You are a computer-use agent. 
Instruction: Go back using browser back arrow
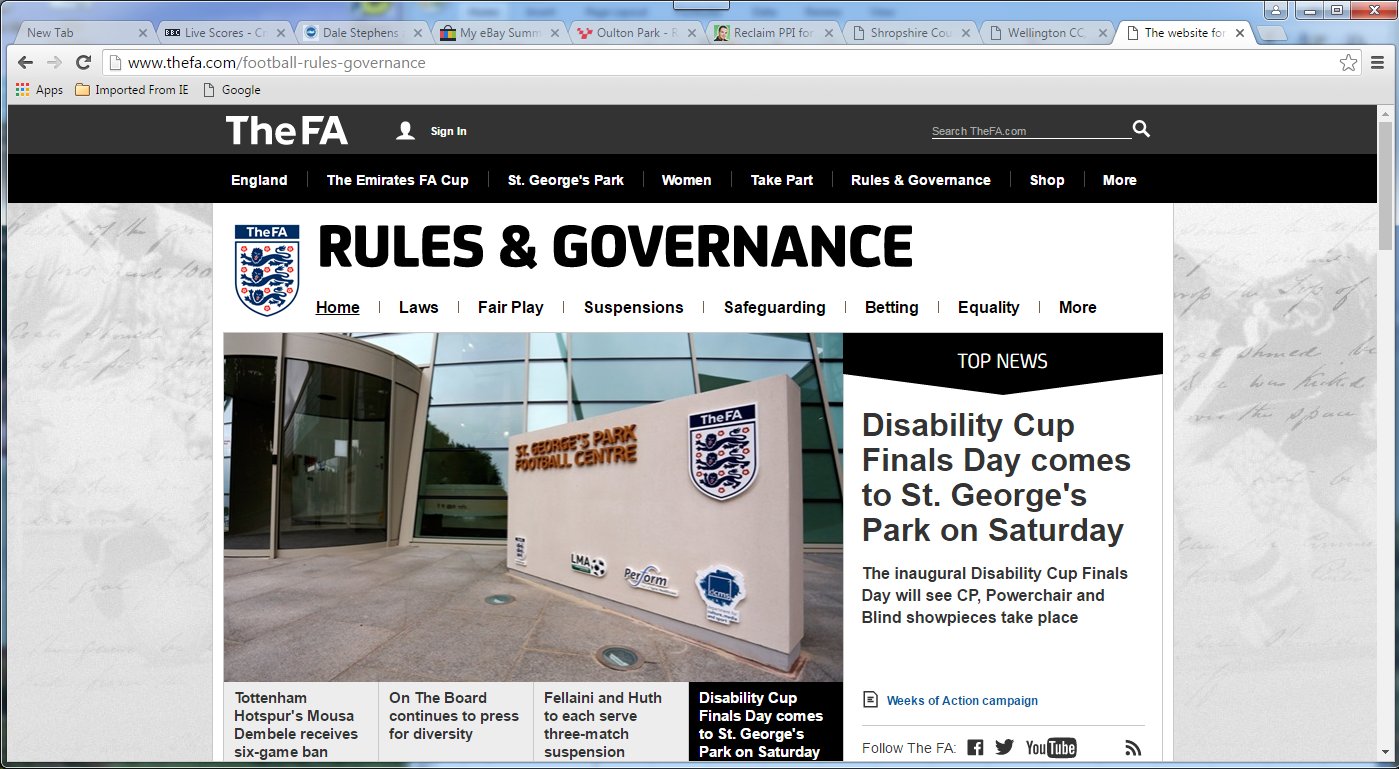[x=26, y=63]
